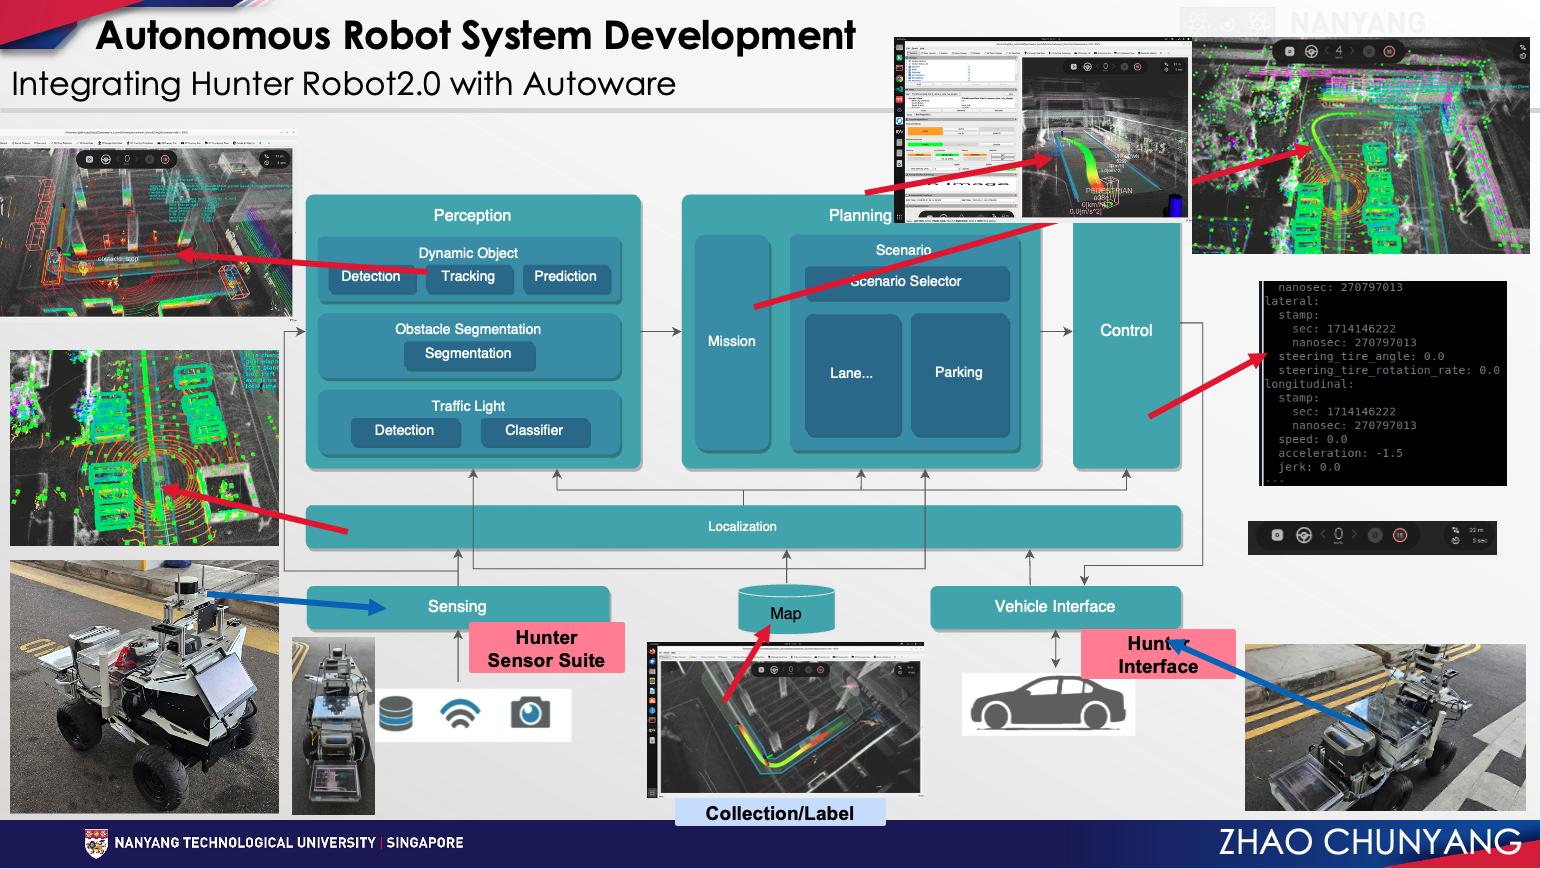Click the camera sensor icon
The height and width of the screenshot is (869, 1541).
coord(530,713)
